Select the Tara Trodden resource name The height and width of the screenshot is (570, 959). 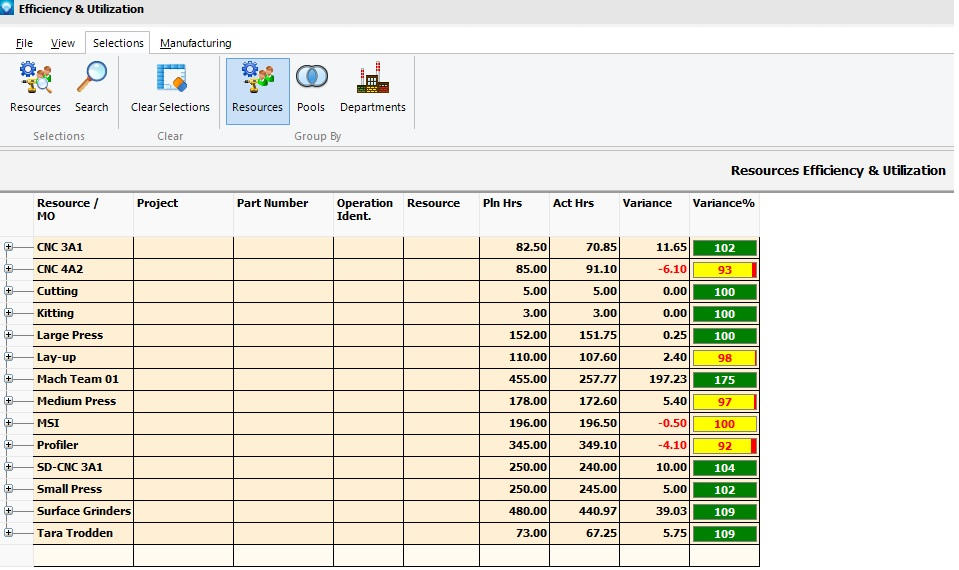point(75,533)
